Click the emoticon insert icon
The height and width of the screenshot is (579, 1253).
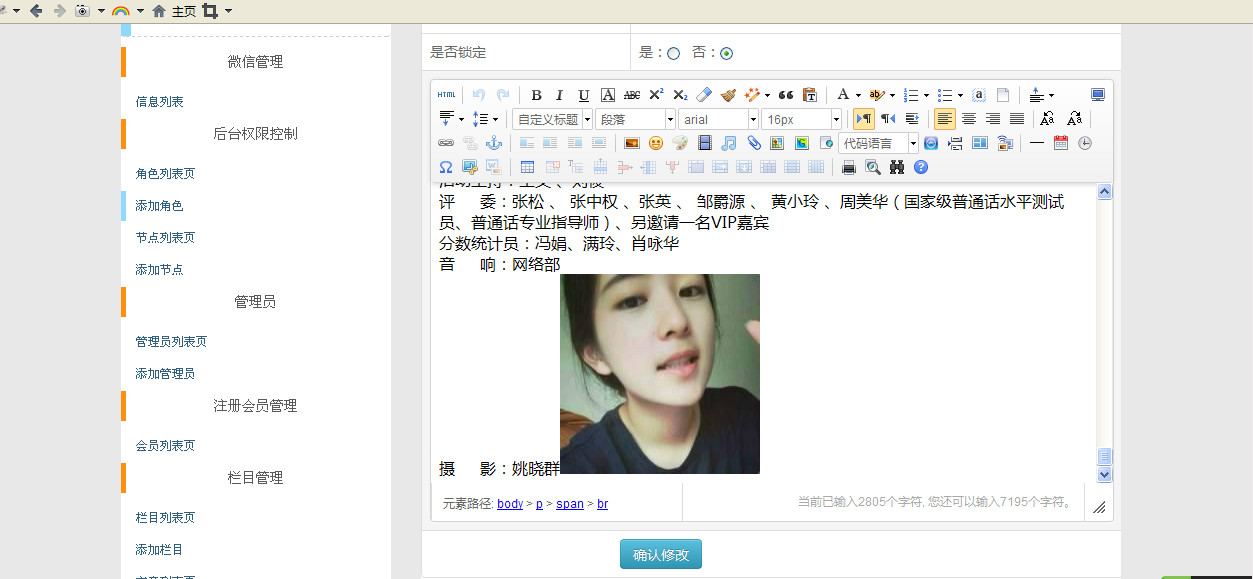point(656,143)
